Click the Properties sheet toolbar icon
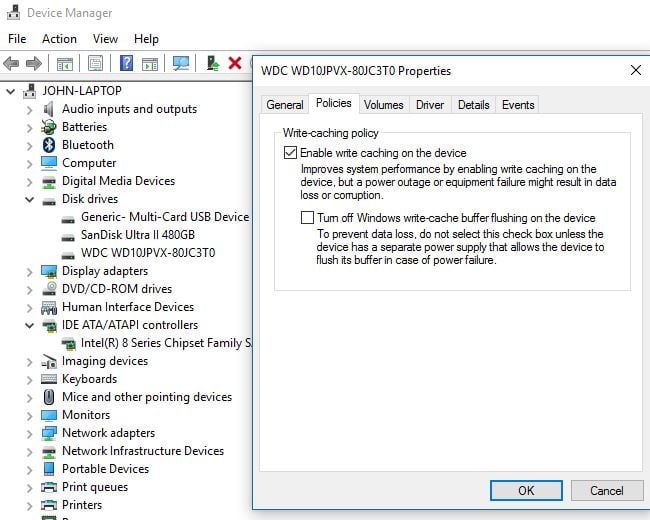This screenshot has height=520, width=650. coord(95,63)
